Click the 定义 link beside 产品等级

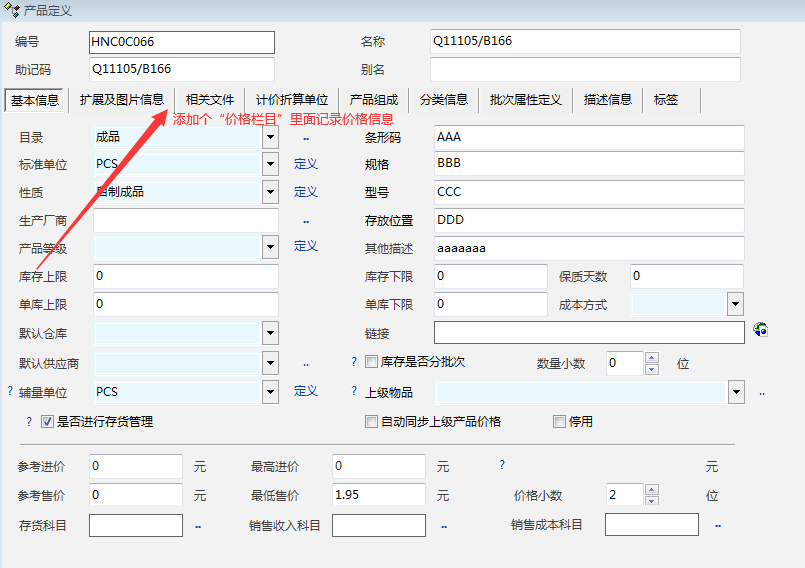point(305,246)
